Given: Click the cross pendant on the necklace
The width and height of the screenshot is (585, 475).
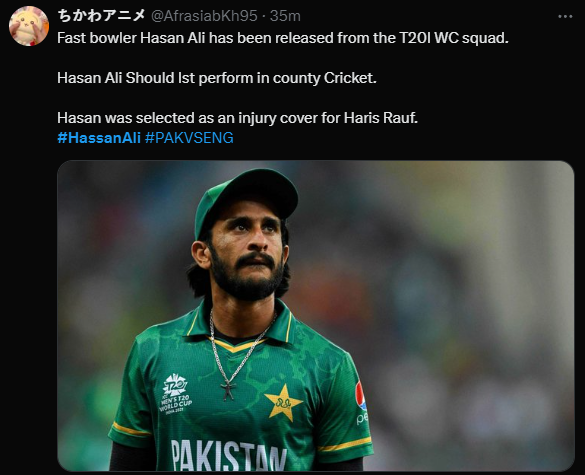Looking at the screenshot, I should click(228, 390).
